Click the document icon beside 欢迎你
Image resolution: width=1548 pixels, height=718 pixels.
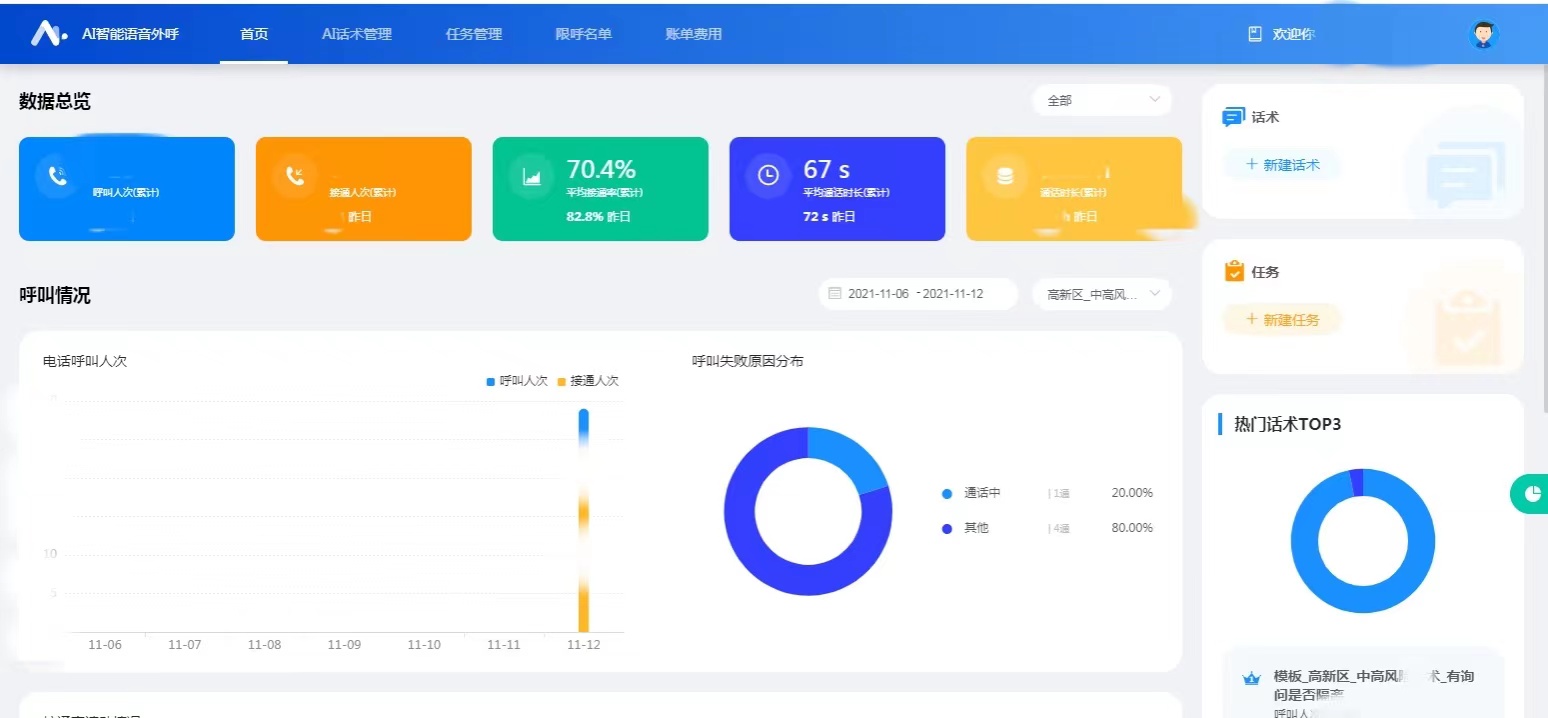pos(1255,34)
